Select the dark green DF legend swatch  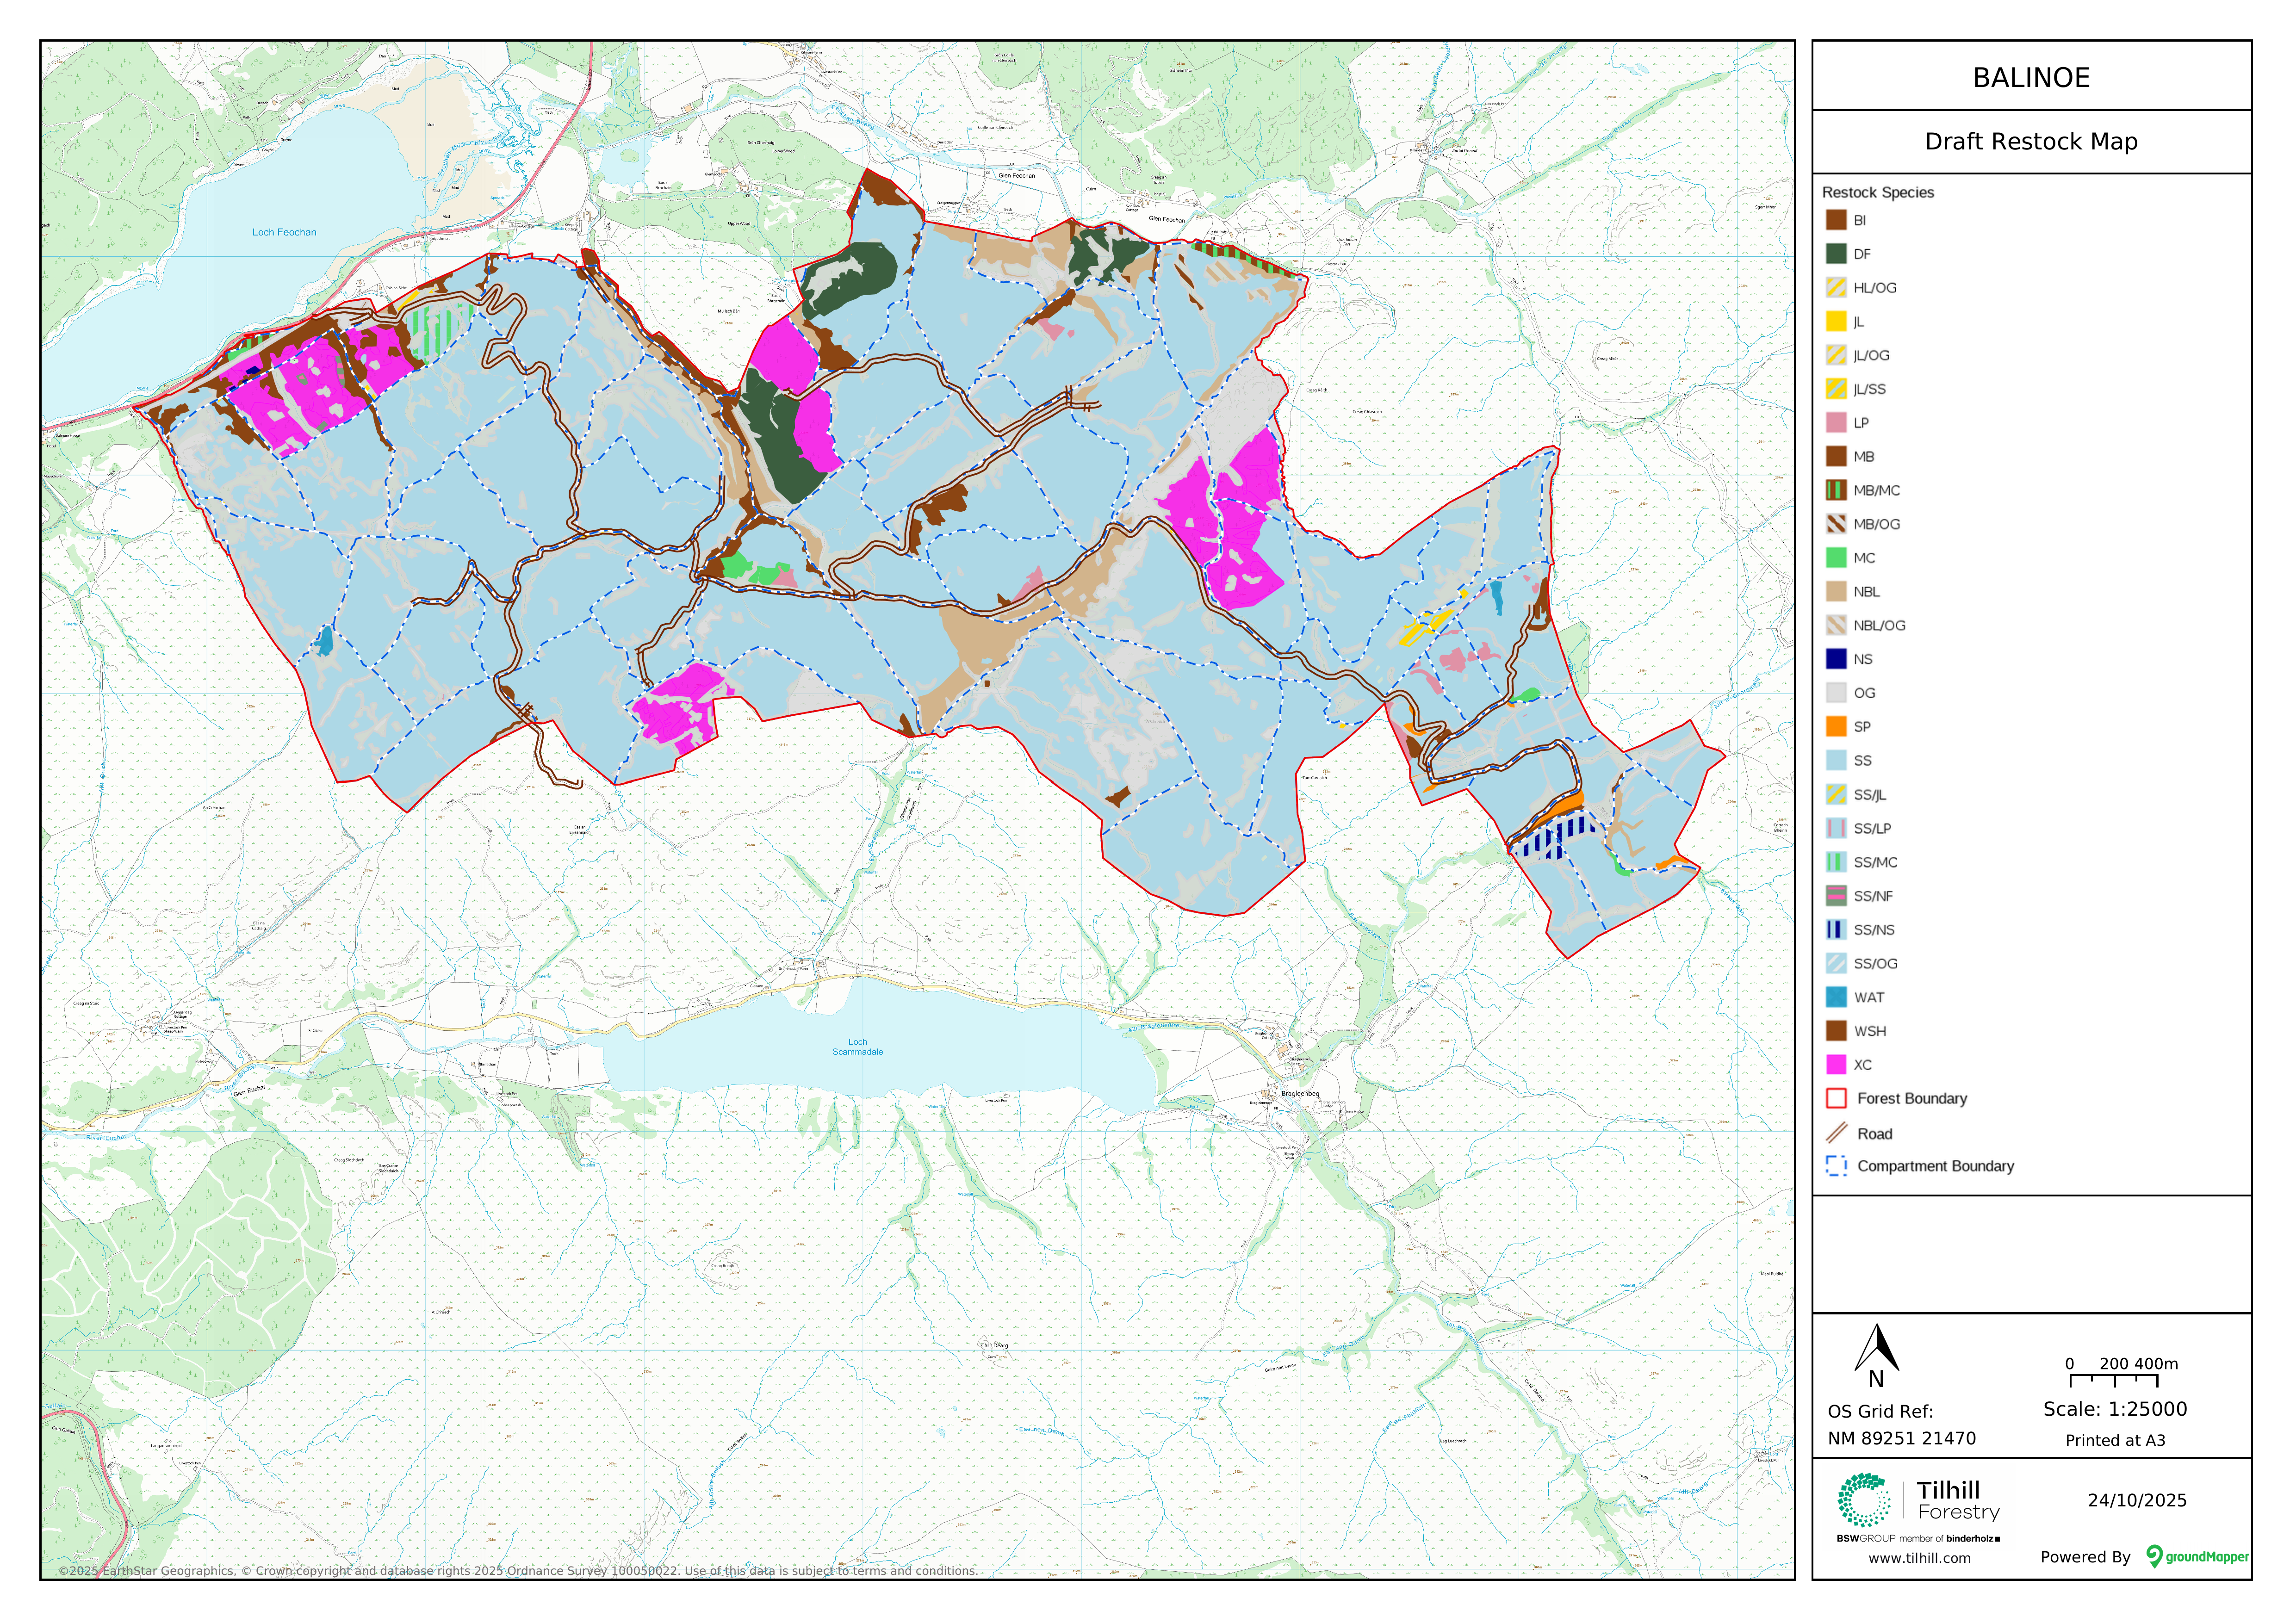pyautogui.click(x=1836, y=254)
